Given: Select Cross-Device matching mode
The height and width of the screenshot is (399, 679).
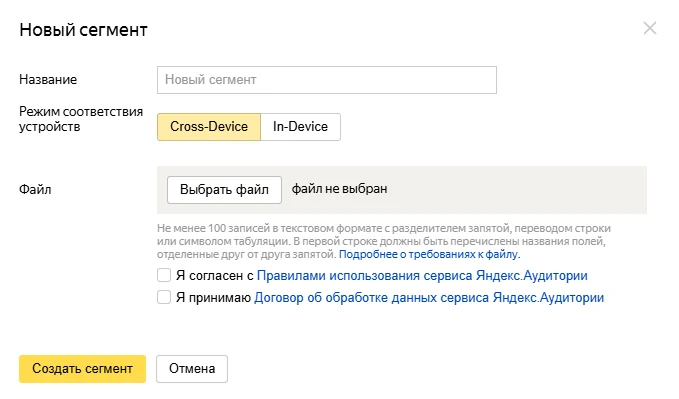Looking at the screenshot, I should [x=209, y=127].
